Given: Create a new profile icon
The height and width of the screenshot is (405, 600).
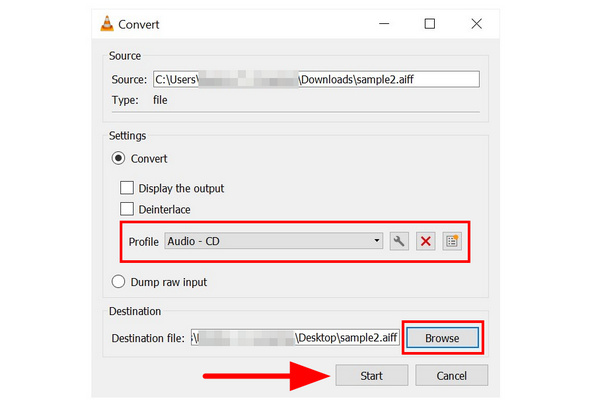Looking at the screenshot, I should coord(452,242).
